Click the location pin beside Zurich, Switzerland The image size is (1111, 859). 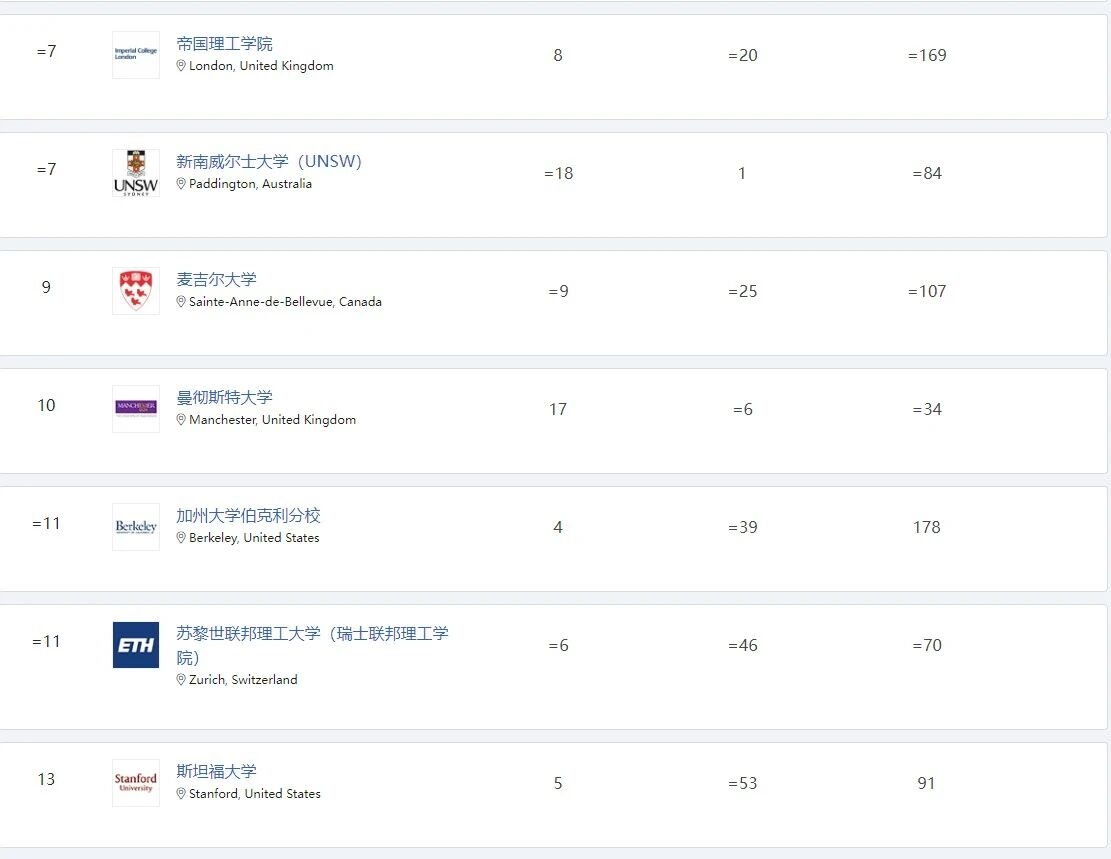tap(181, 680)
